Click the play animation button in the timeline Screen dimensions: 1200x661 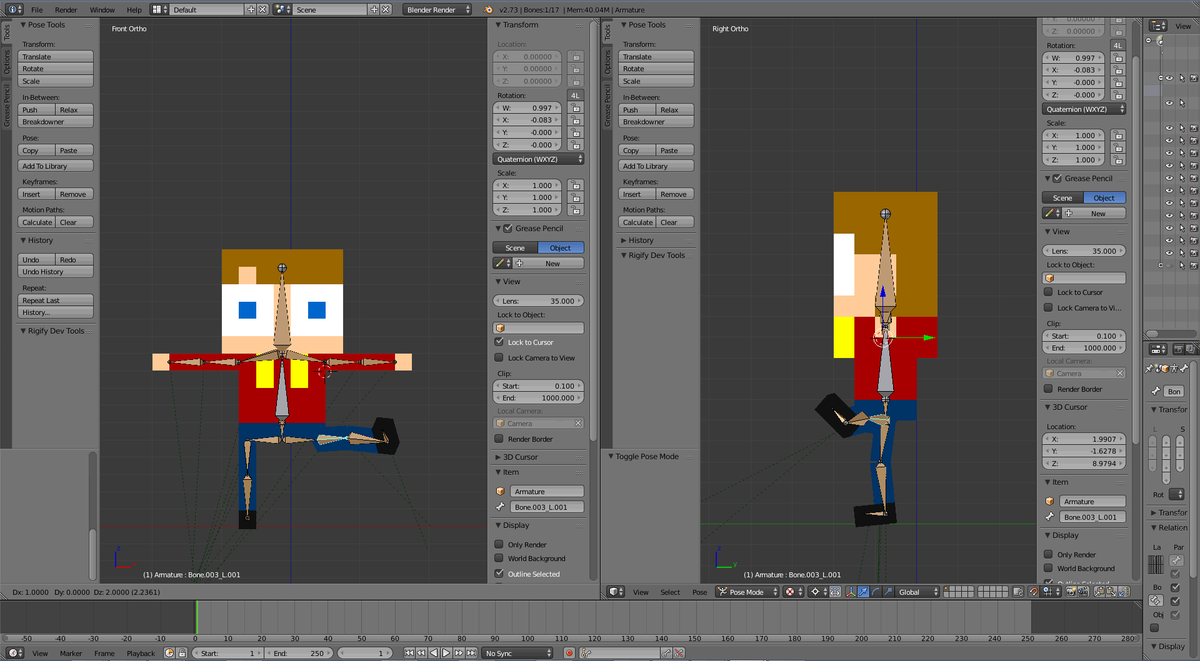(444, 653)
